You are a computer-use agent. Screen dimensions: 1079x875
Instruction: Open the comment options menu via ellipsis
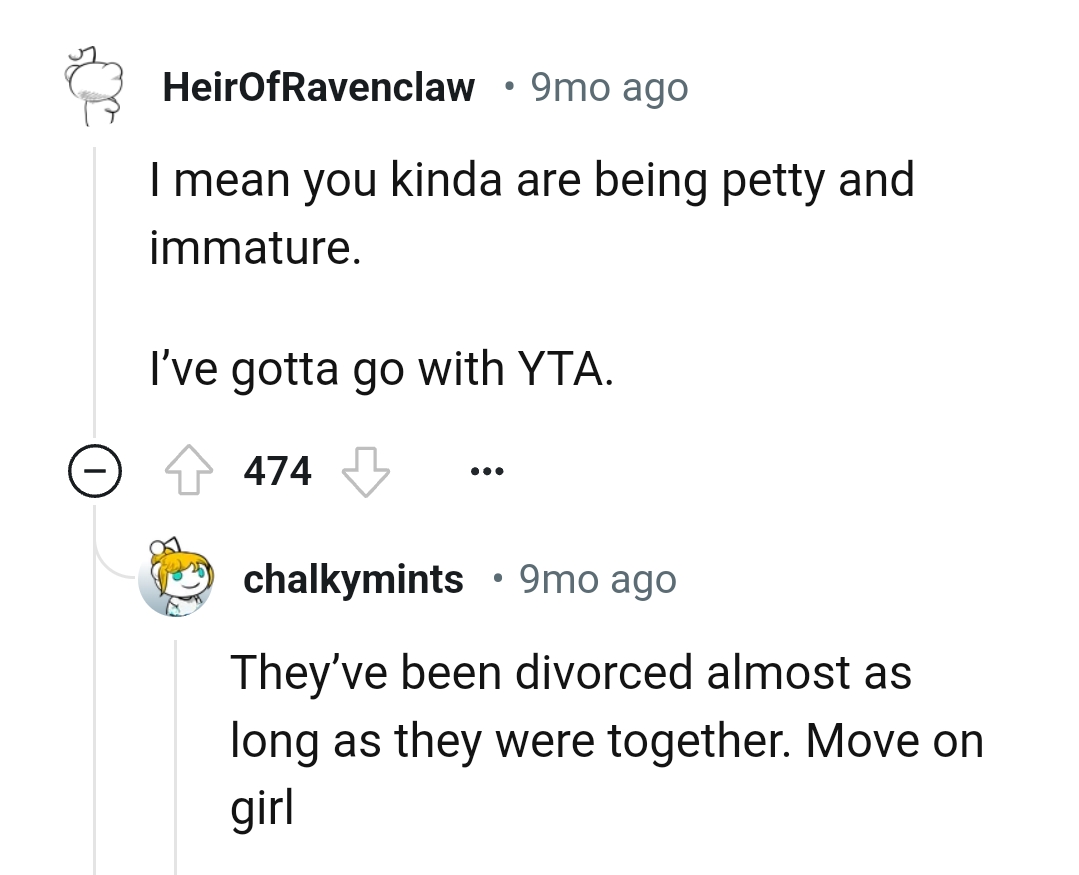[487, 470]
